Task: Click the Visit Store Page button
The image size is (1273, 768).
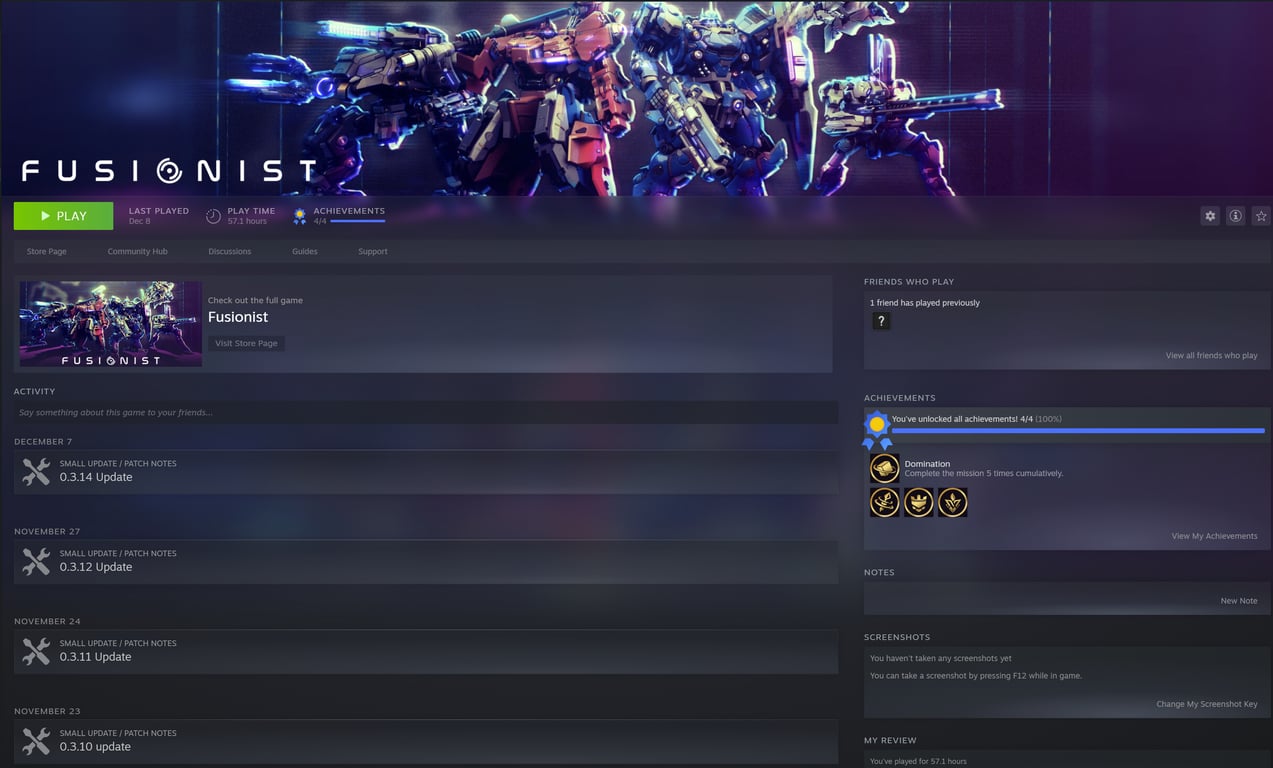Action: click(245, 342)
